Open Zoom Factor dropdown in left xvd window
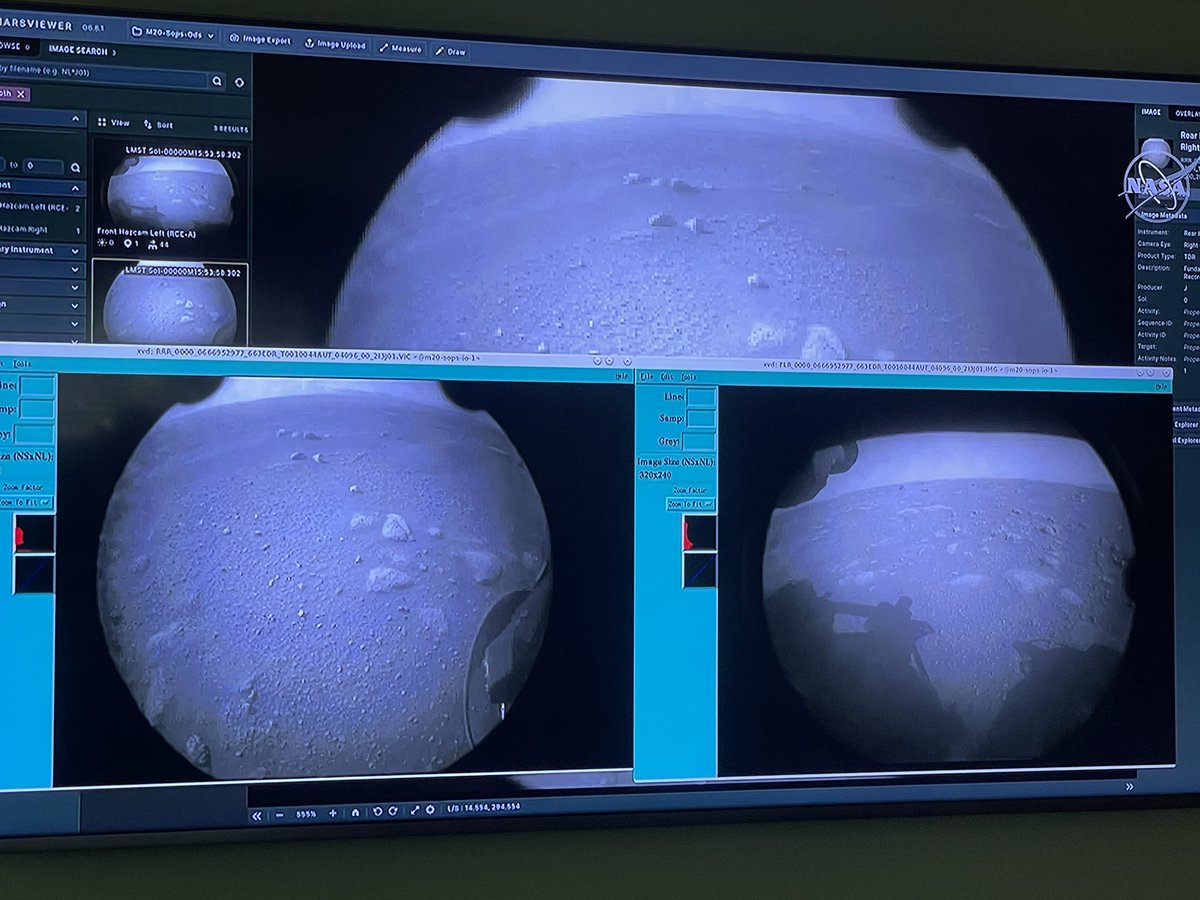Image resolution: width=1200 pixels, height=900 pixels. 26,503
